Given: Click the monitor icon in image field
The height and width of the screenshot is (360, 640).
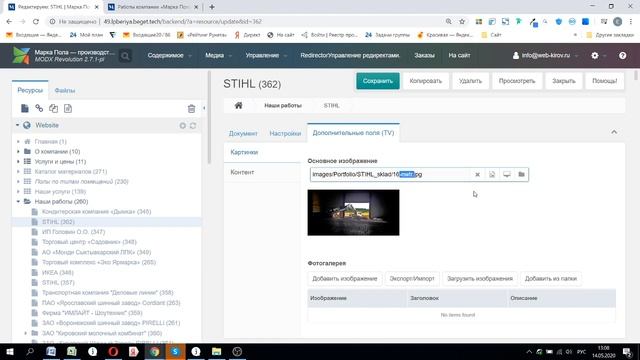Looking at the screenshot, I should coord(507,175).
